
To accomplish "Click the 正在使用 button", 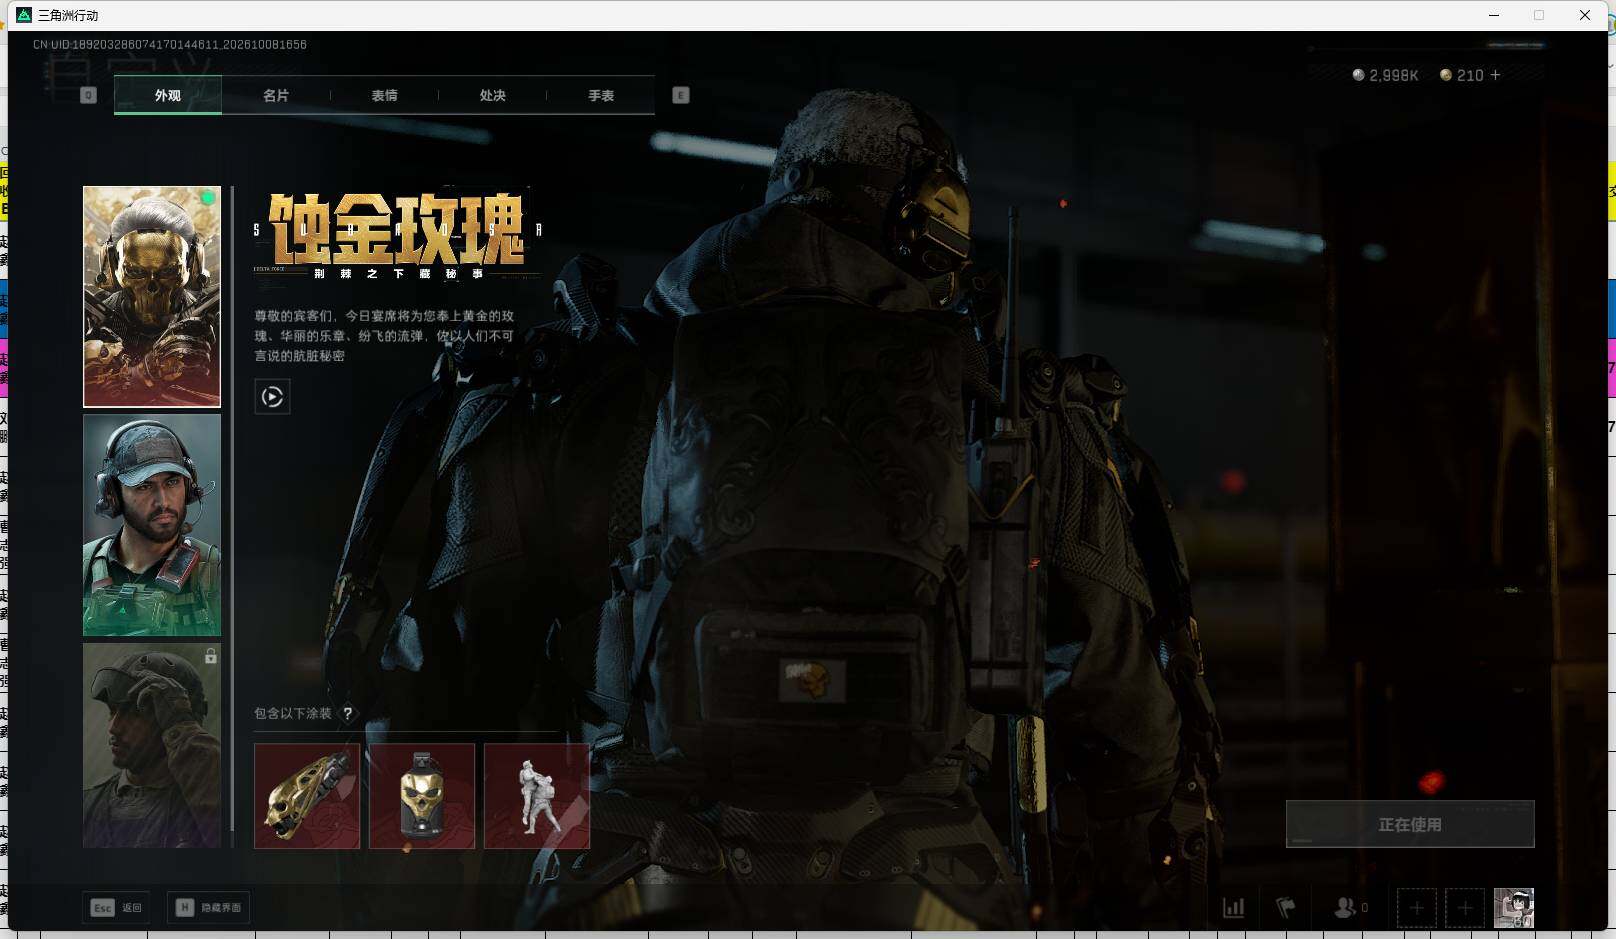I will click(x=1410, y=824).
